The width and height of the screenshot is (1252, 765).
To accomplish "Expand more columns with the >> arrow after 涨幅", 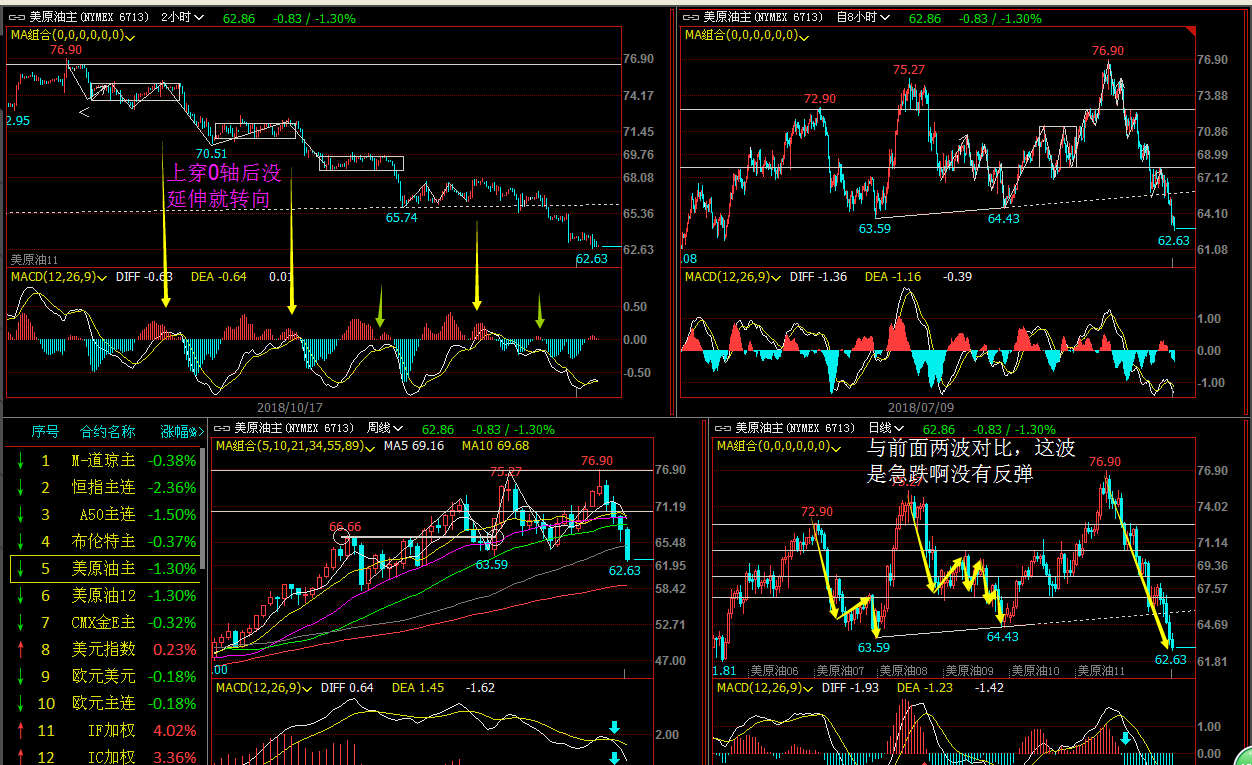I will (196, 432).
